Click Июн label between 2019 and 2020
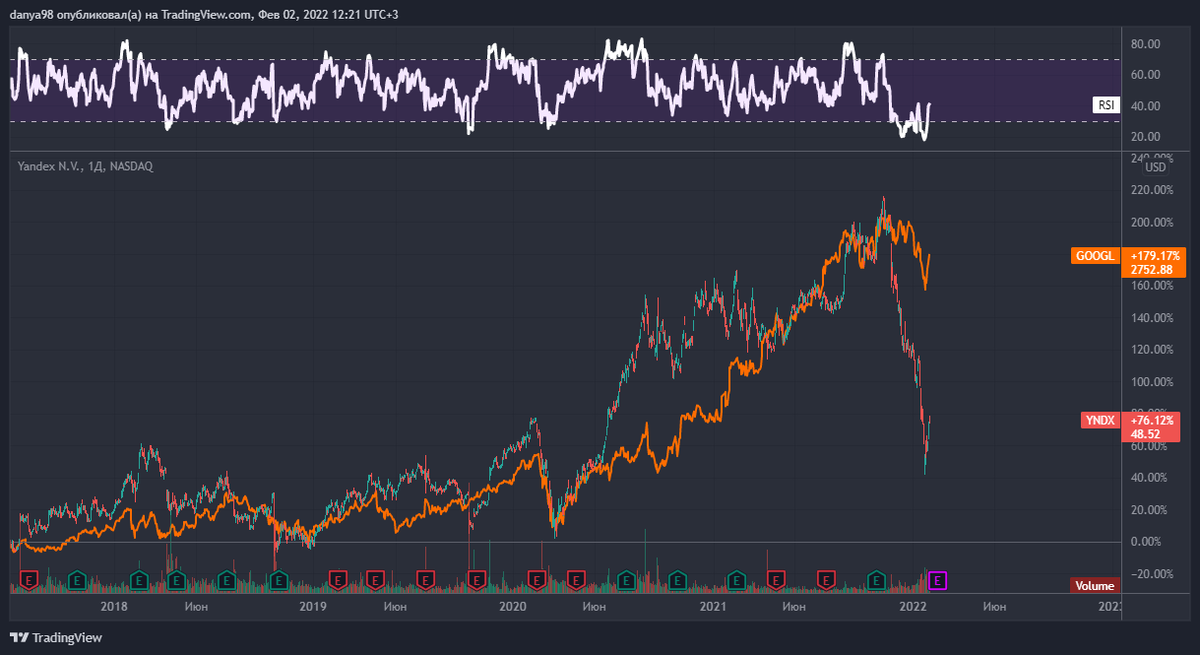The width and height of the screenshot is (1200, 655). 395,607
